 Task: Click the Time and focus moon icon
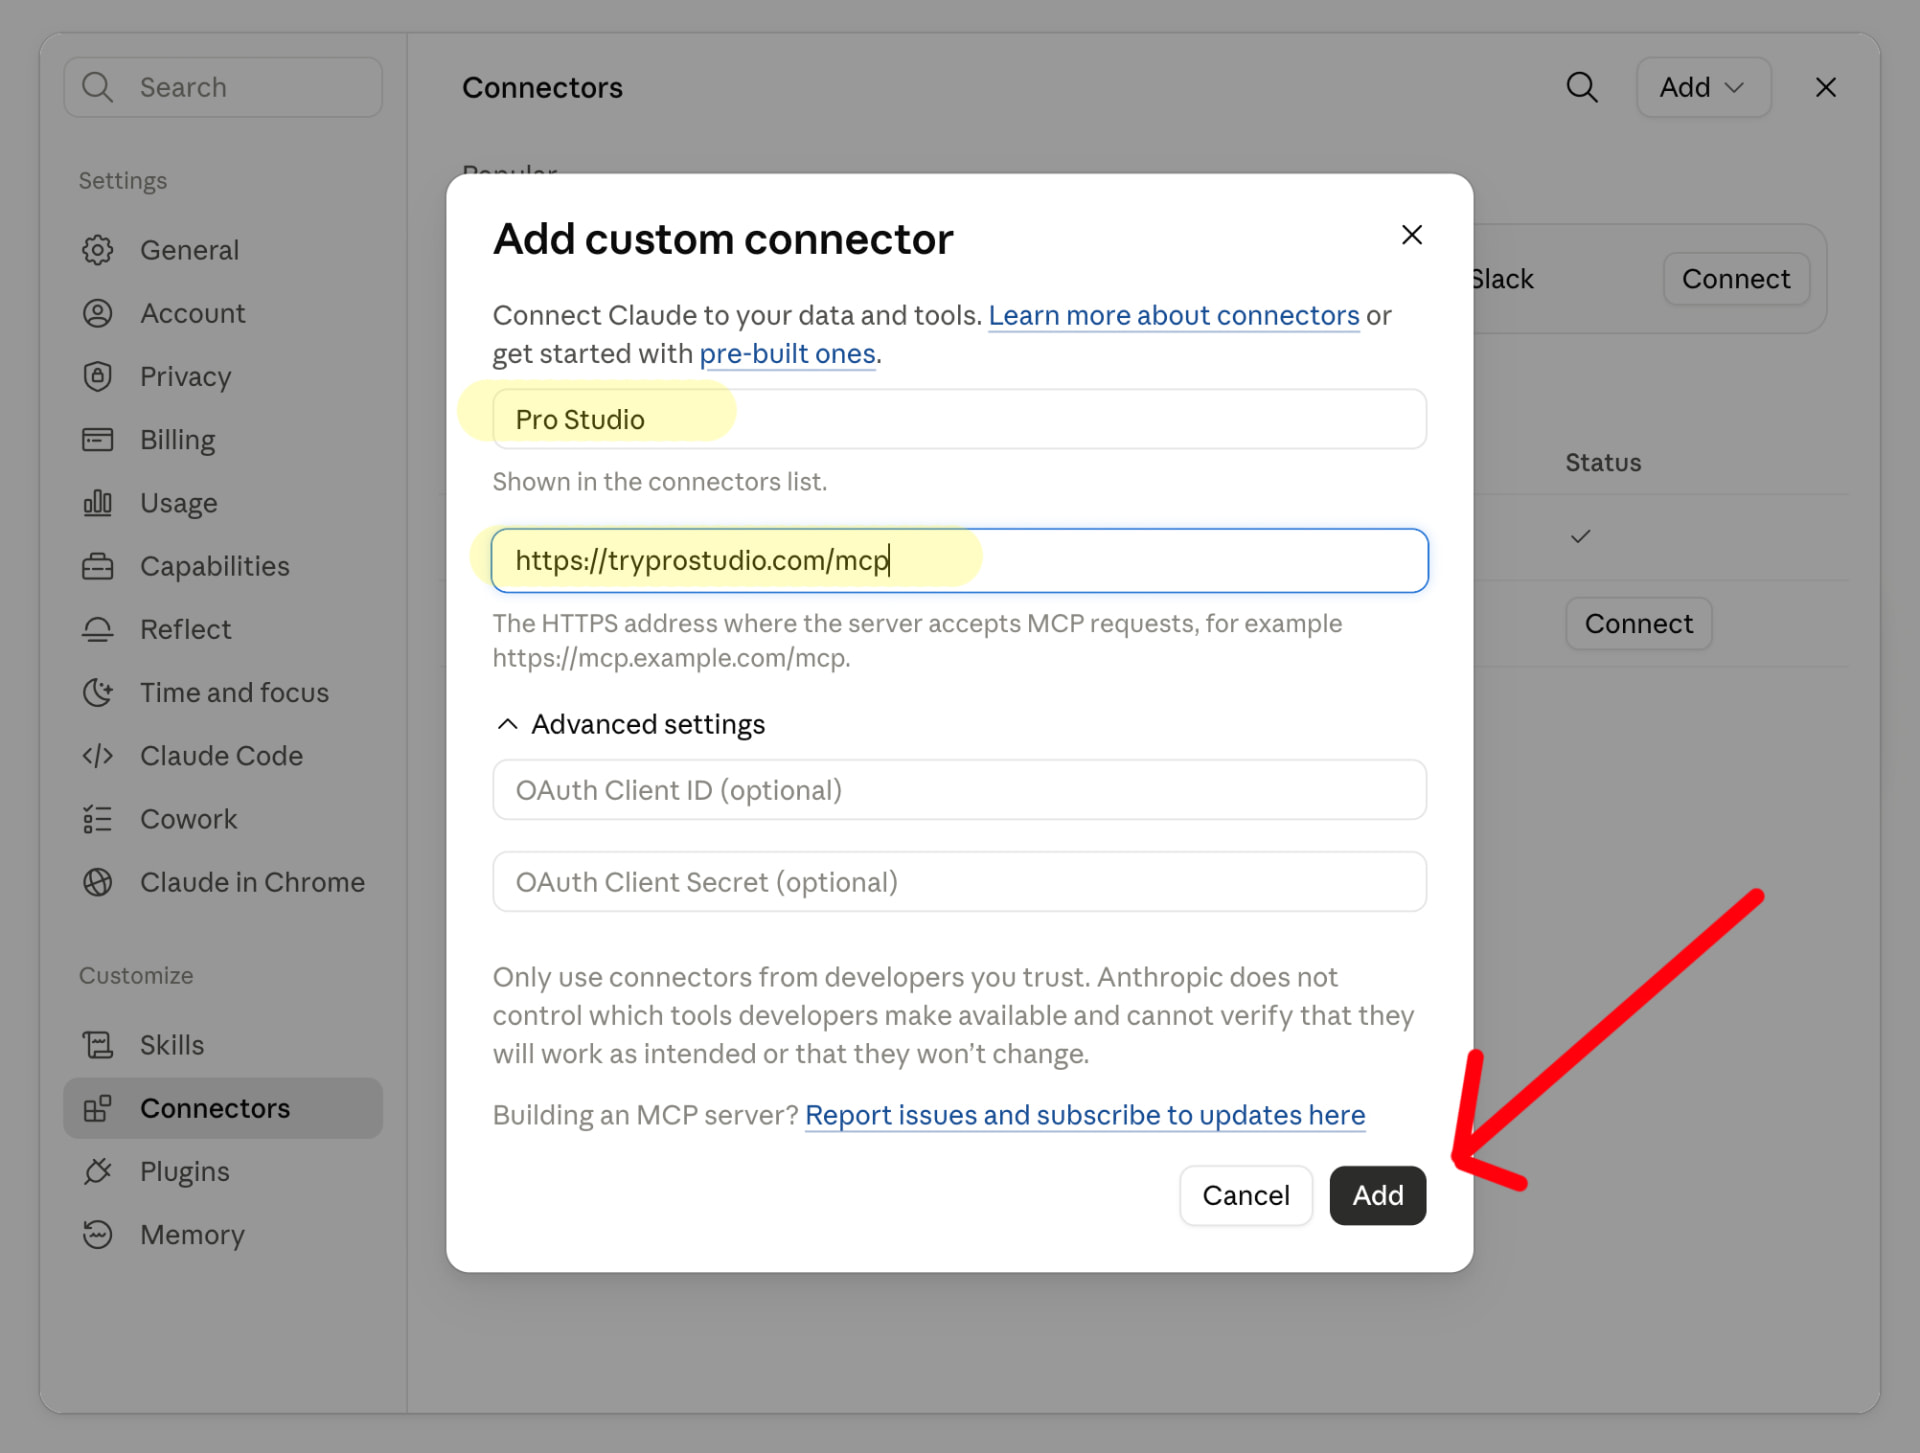[97, 692]
